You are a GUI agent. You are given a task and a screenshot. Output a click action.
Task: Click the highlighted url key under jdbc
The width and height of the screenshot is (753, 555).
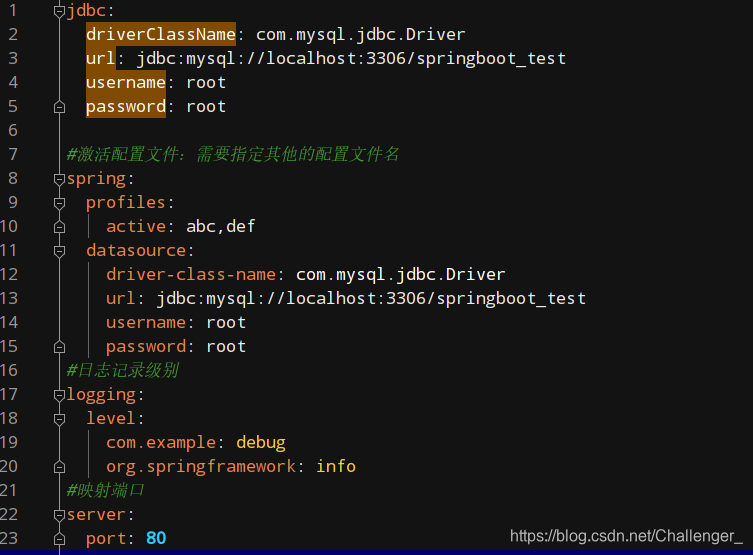click(101, 58)
